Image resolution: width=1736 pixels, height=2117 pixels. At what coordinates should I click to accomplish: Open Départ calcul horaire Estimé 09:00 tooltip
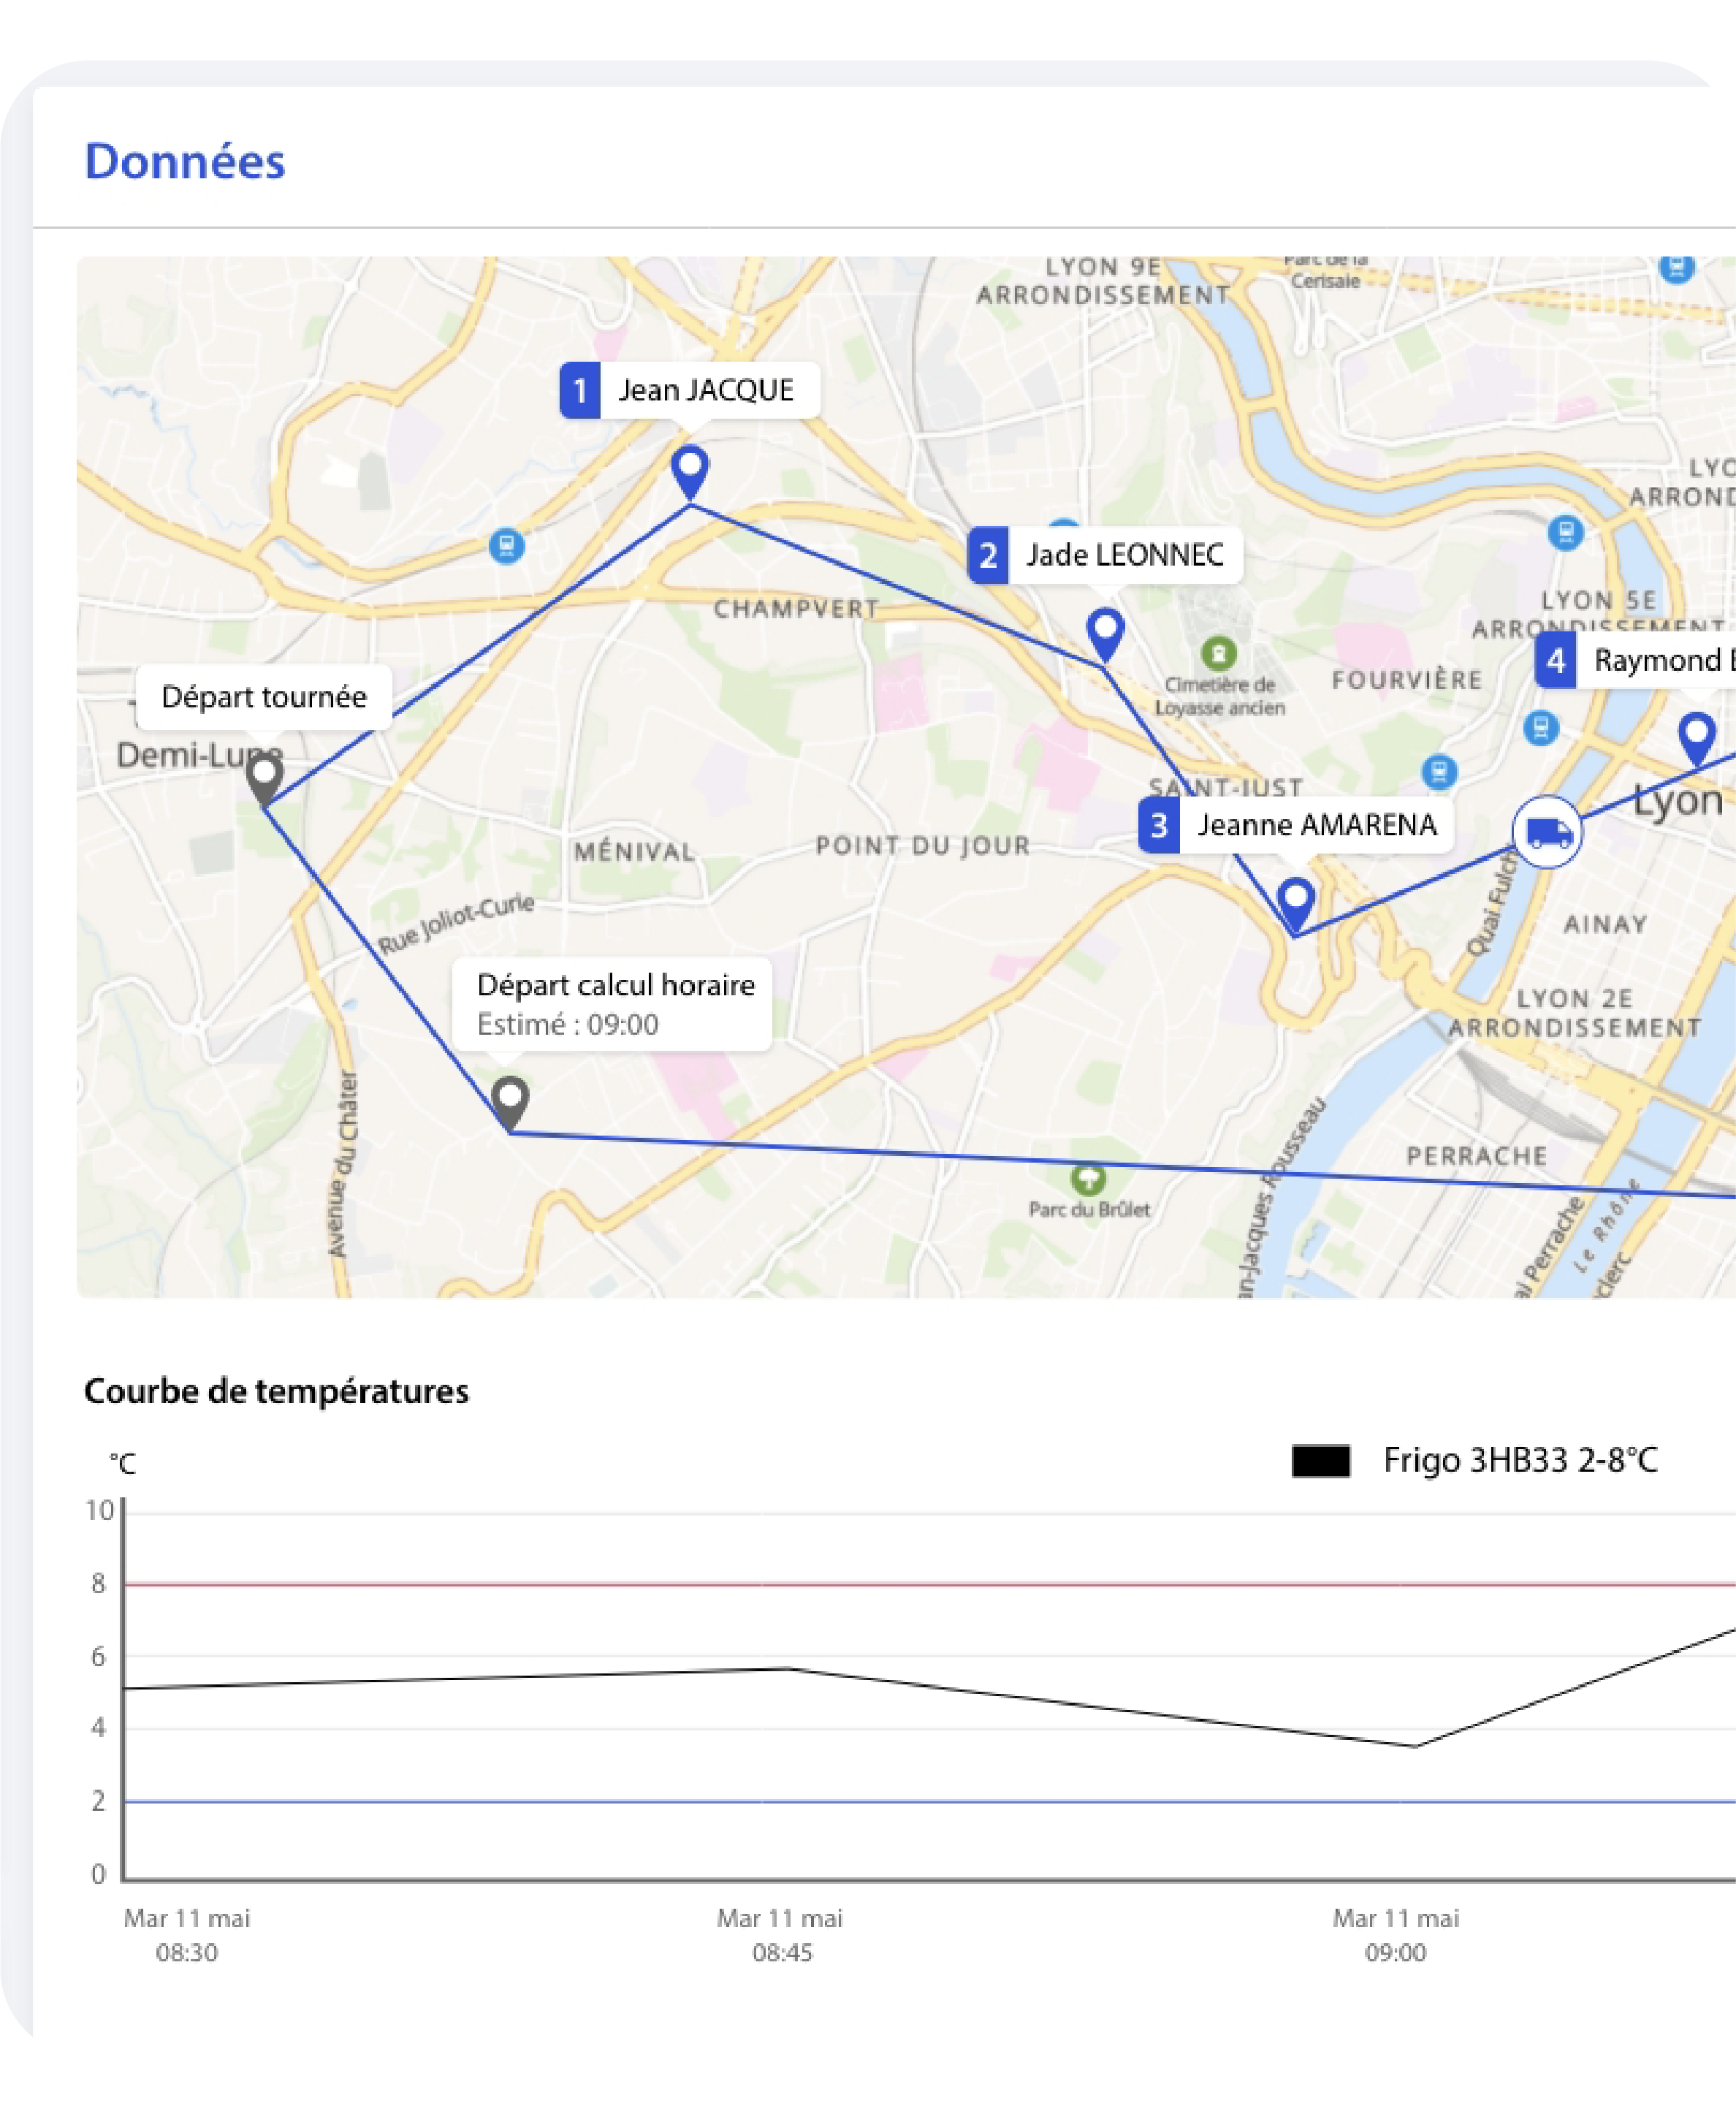[x=612, y=1004]
